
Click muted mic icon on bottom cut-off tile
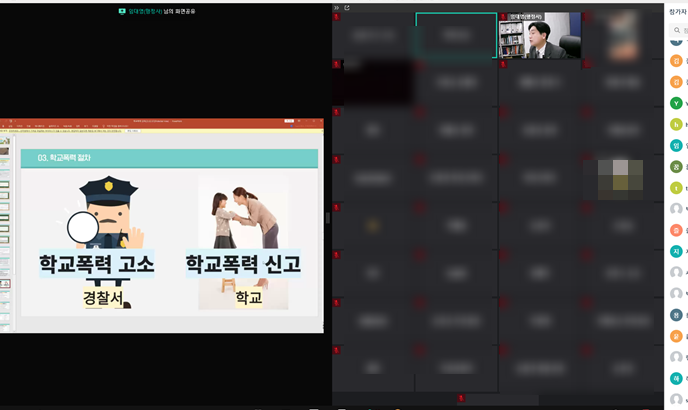[461, 398]
